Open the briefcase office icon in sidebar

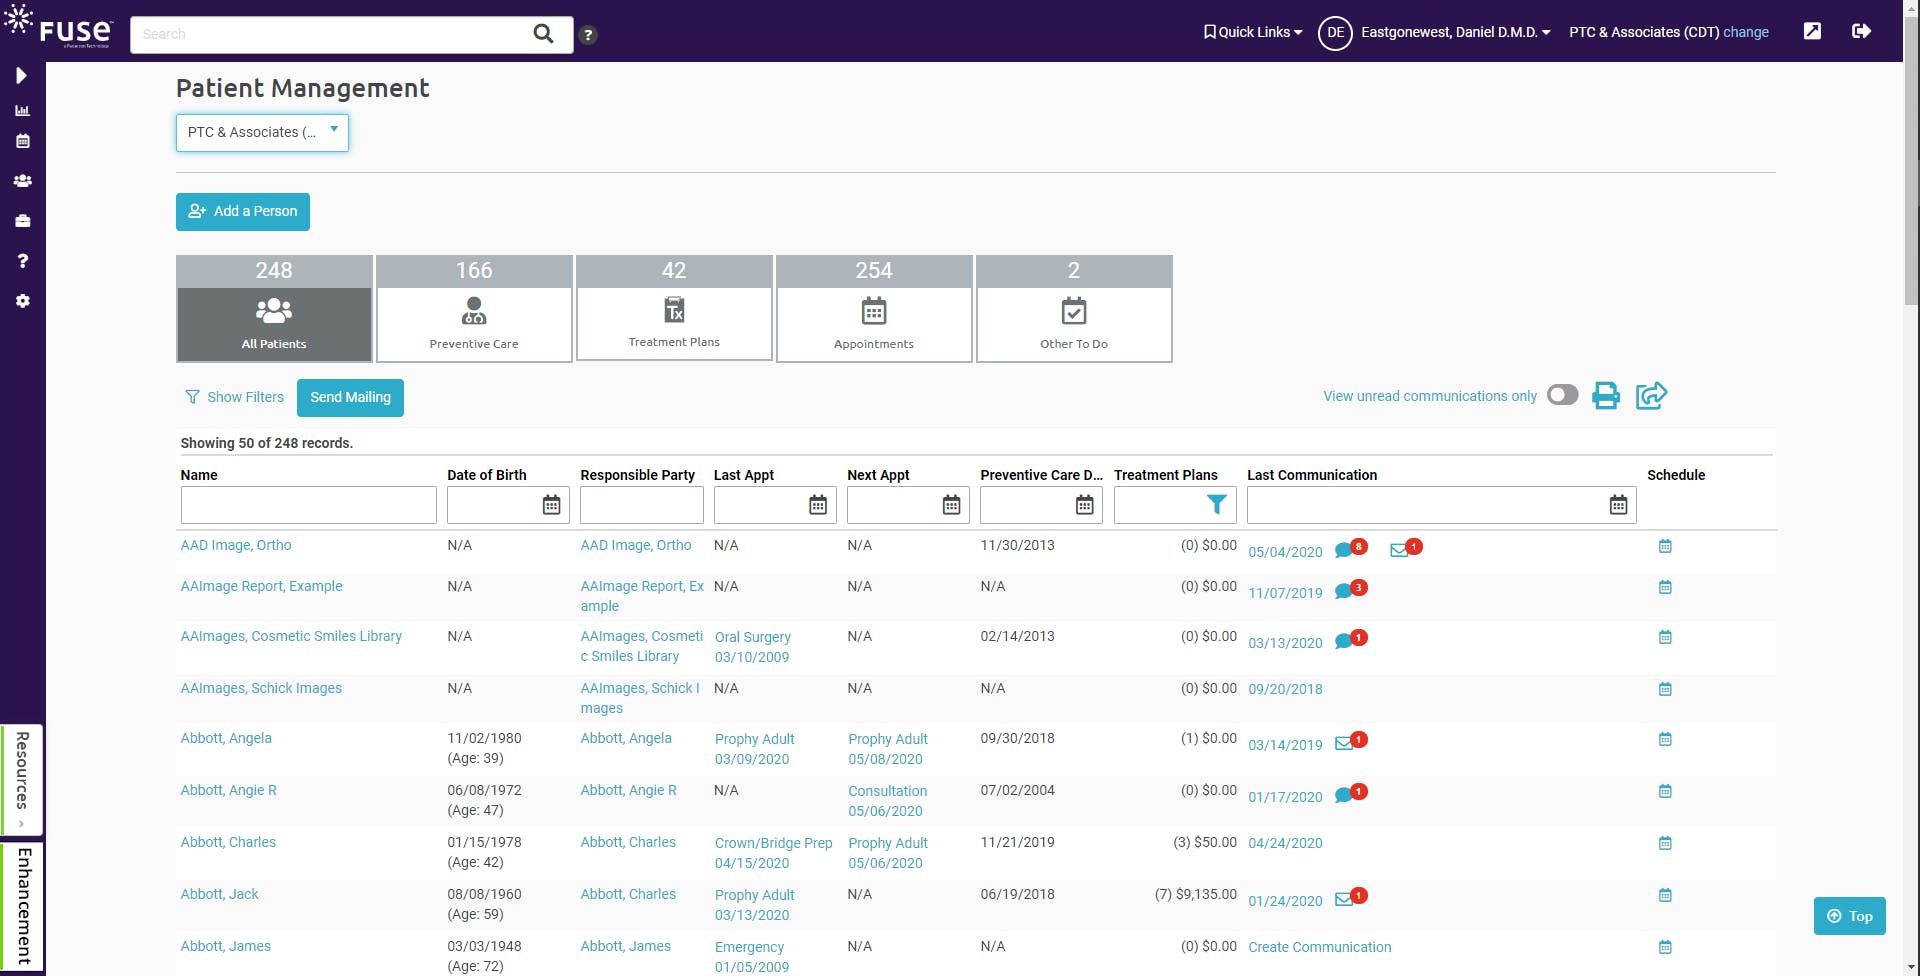coord(22,220)
